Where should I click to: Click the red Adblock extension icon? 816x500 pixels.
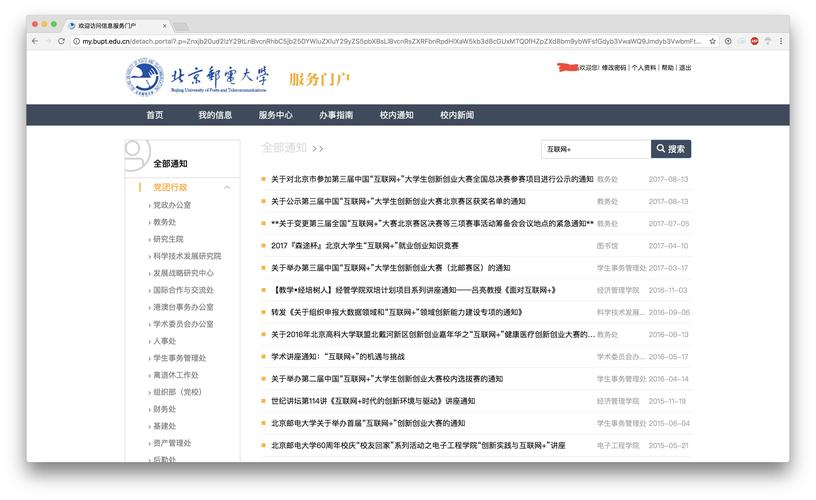tap(754, 41)
